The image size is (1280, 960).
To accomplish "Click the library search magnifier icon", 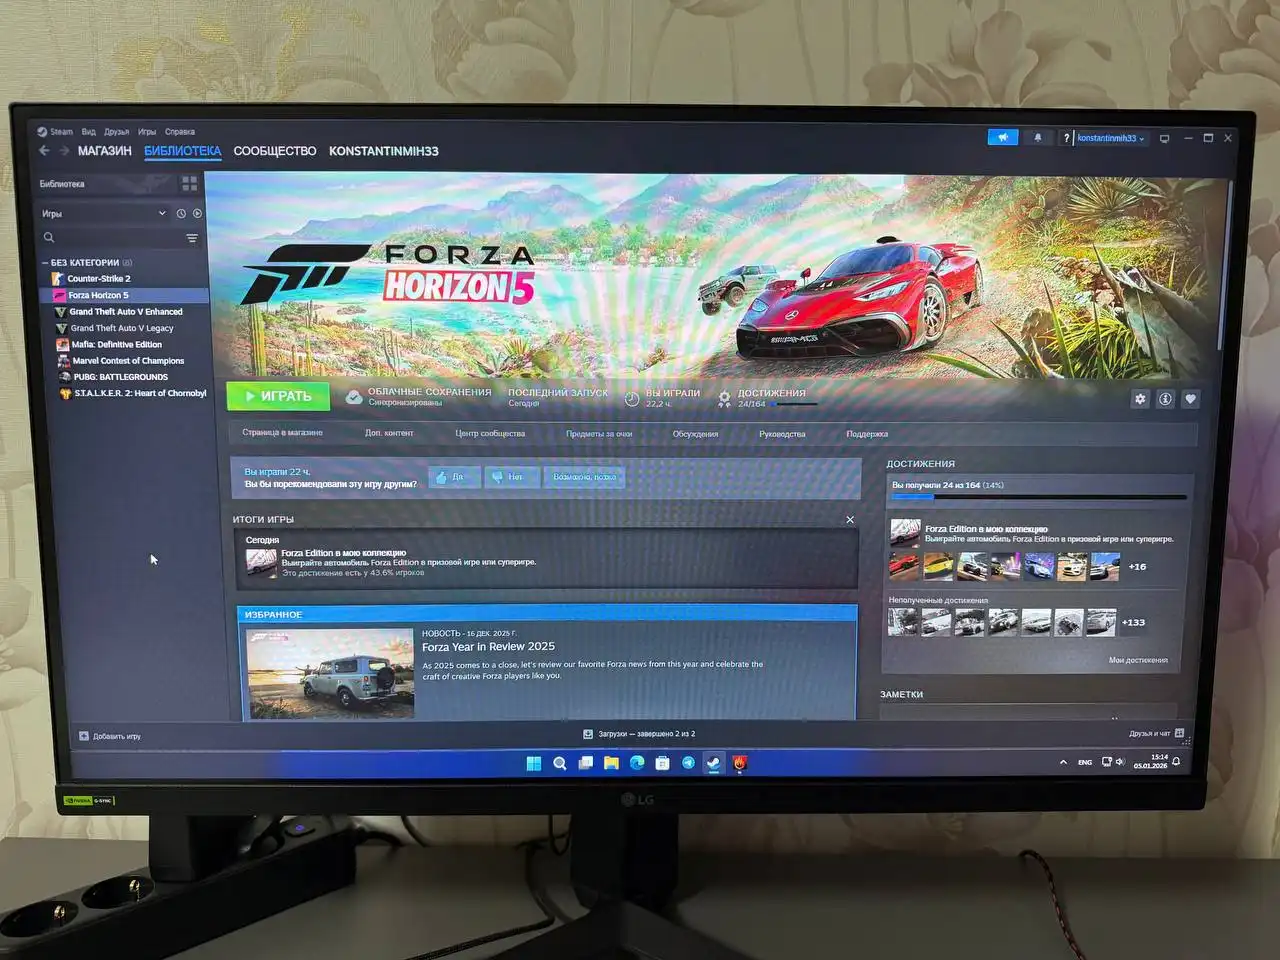I will pos(48,237).
